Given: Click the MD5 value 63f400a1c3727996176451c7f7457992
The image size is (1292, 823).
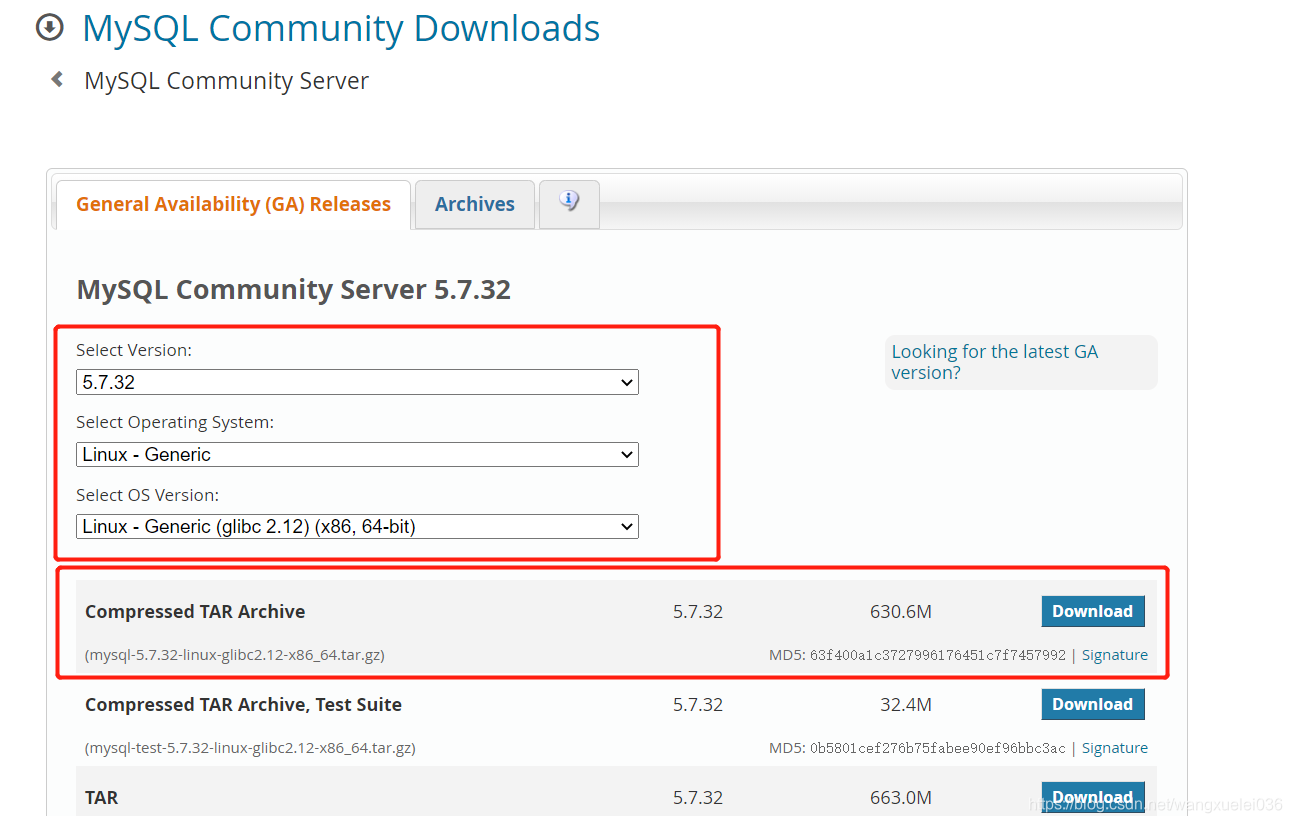Looking at the screenshot, I should [938, 655].
